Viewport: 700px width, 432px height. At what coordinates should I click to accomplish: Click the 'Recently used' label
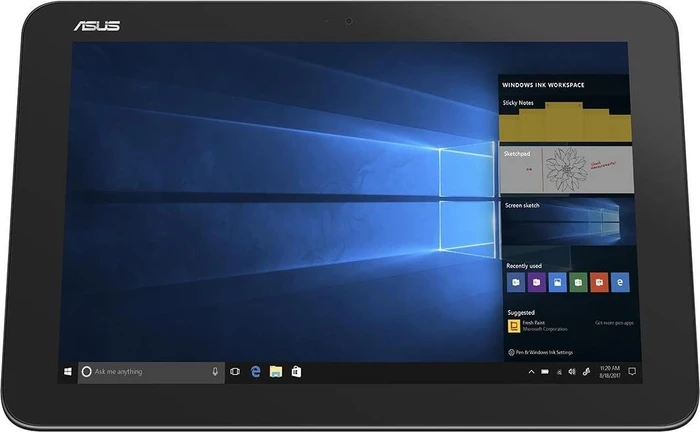[524, 266]
